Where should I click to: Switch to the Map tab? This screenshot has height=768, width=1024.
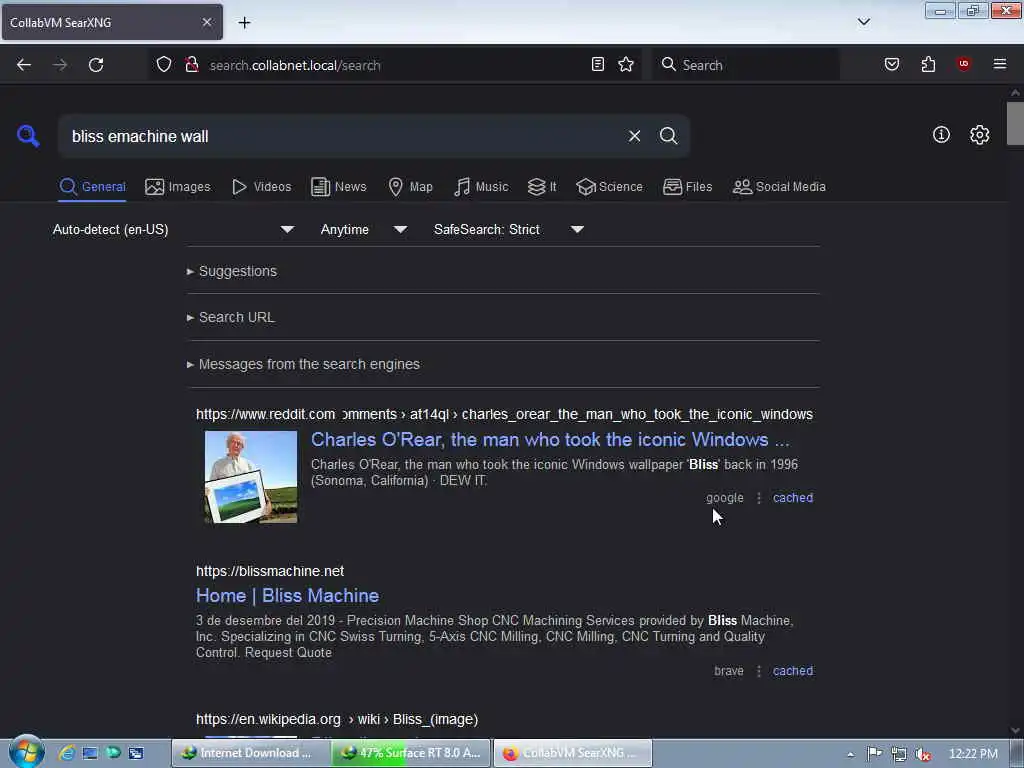(410, 187)
